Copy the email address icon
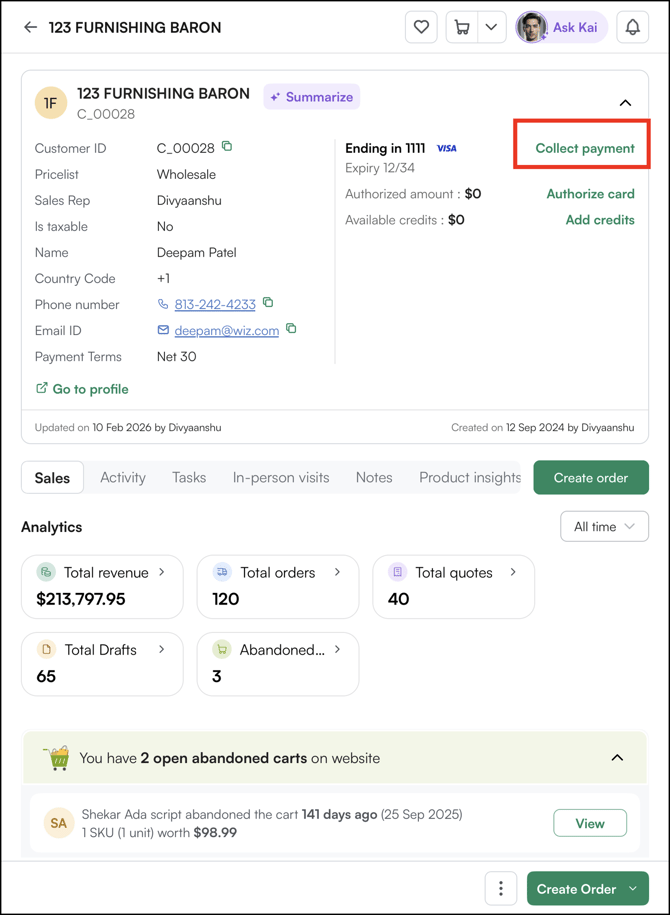This screenshot has height=915, width=670. (x=291, y=329)
